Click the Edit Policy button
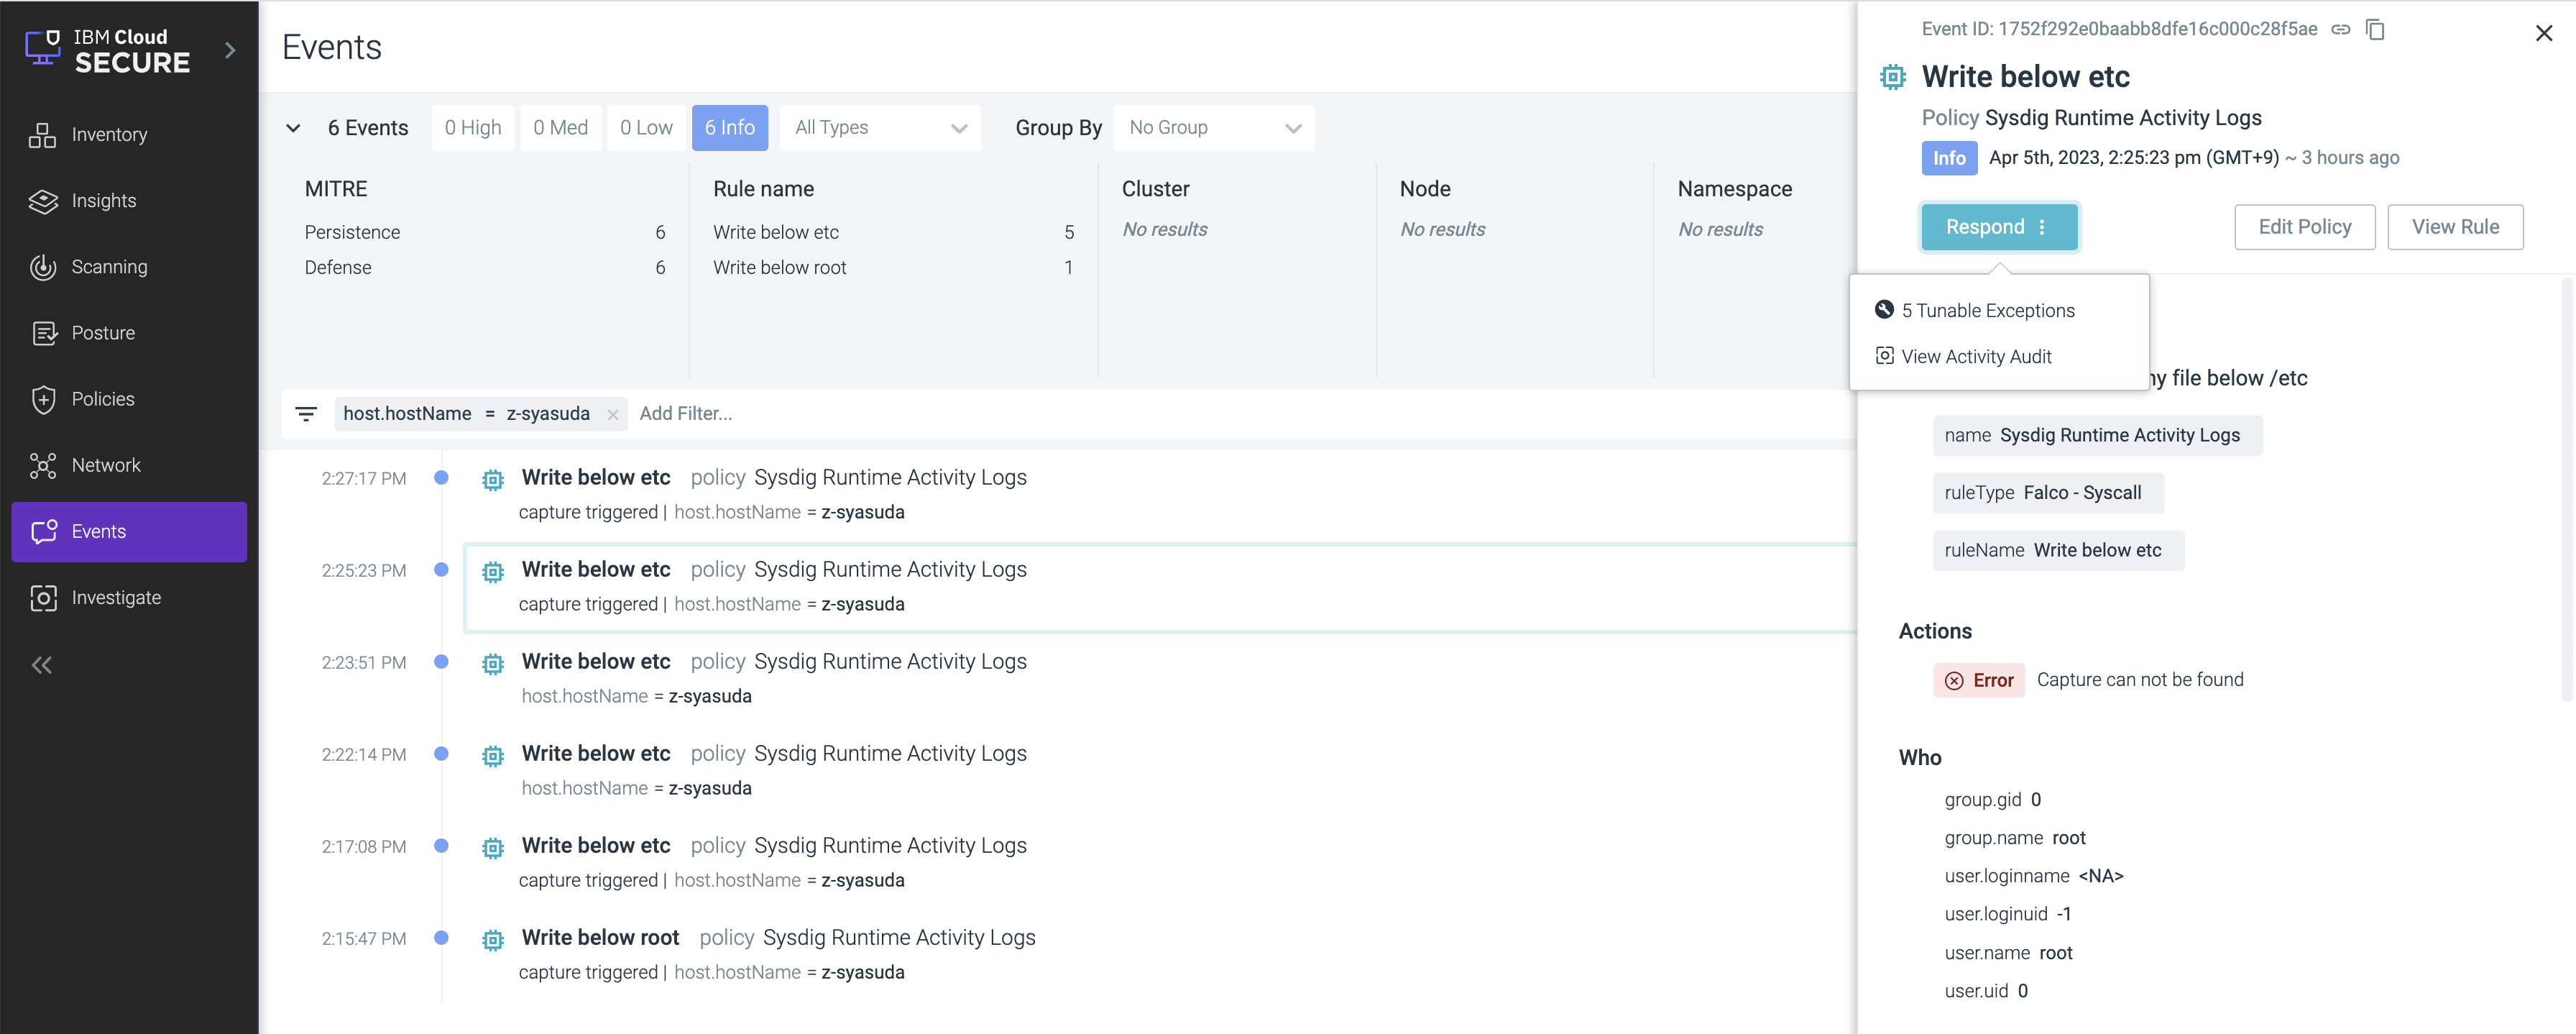Image resolution: width=2576 pixels, height=1034 pixels. 2304,227
